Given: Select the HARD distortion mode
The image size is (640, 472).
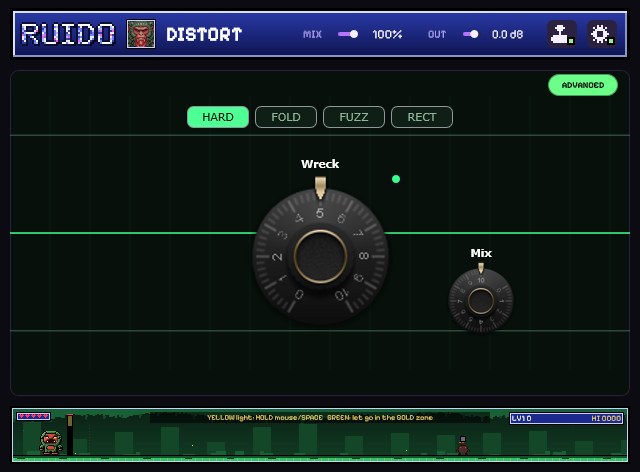Looking at the screenshot, I should (218, 117).
